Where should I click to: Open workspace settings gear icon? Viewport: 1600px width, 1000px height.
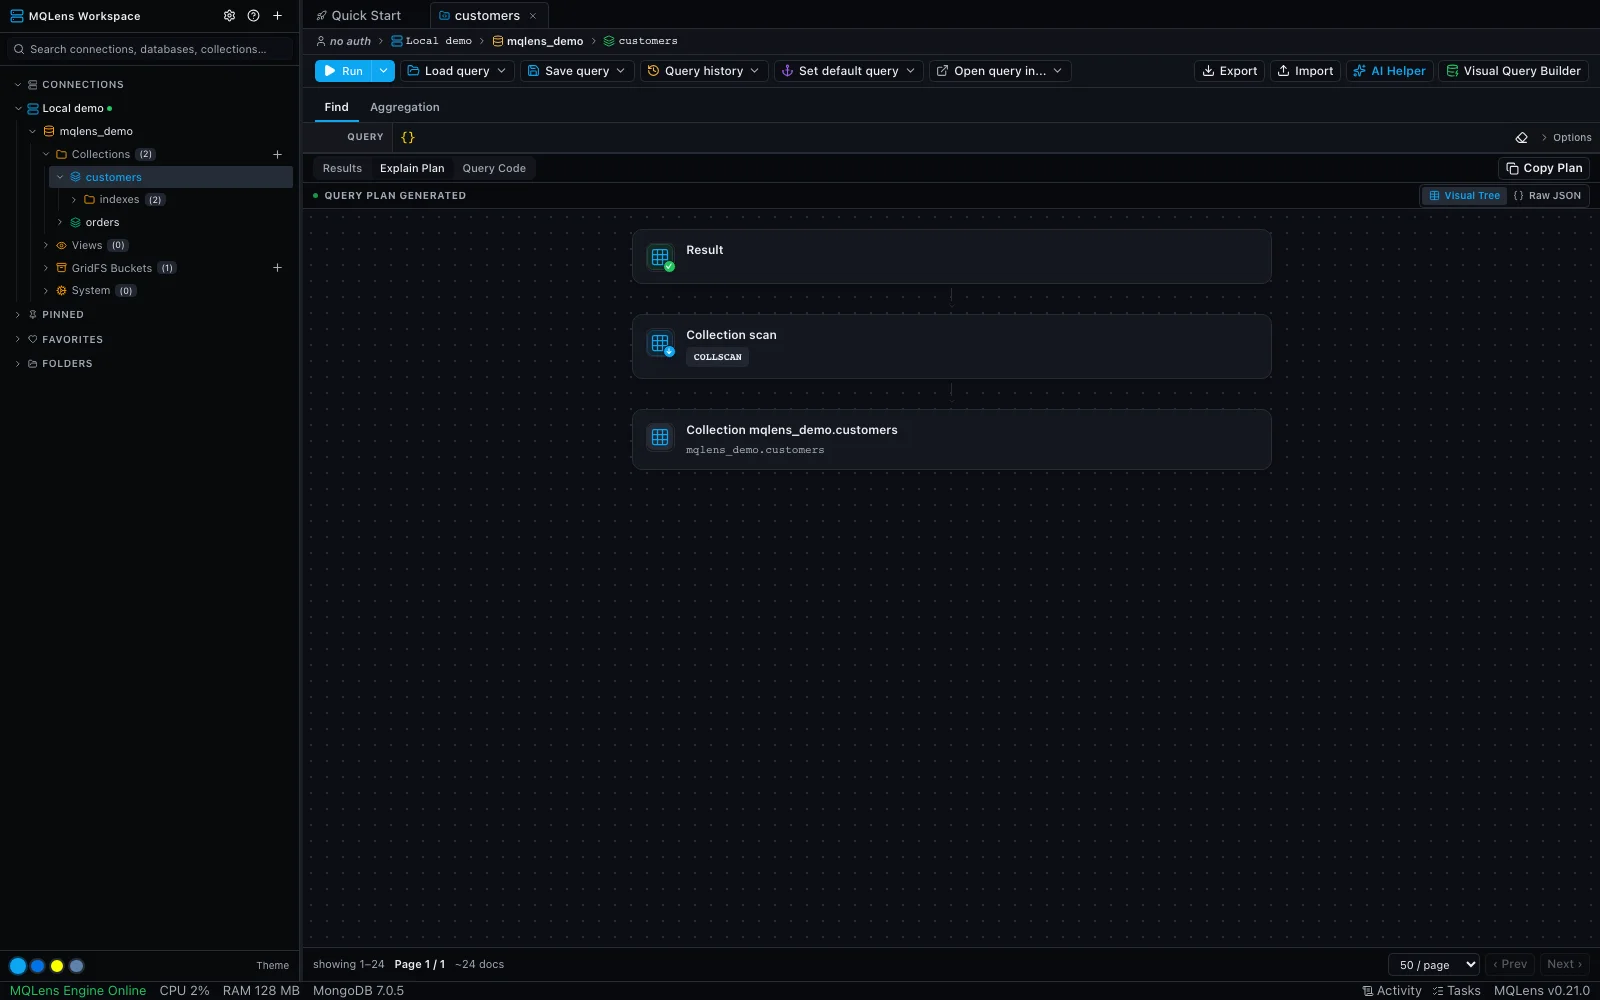[x=229, y=16]
